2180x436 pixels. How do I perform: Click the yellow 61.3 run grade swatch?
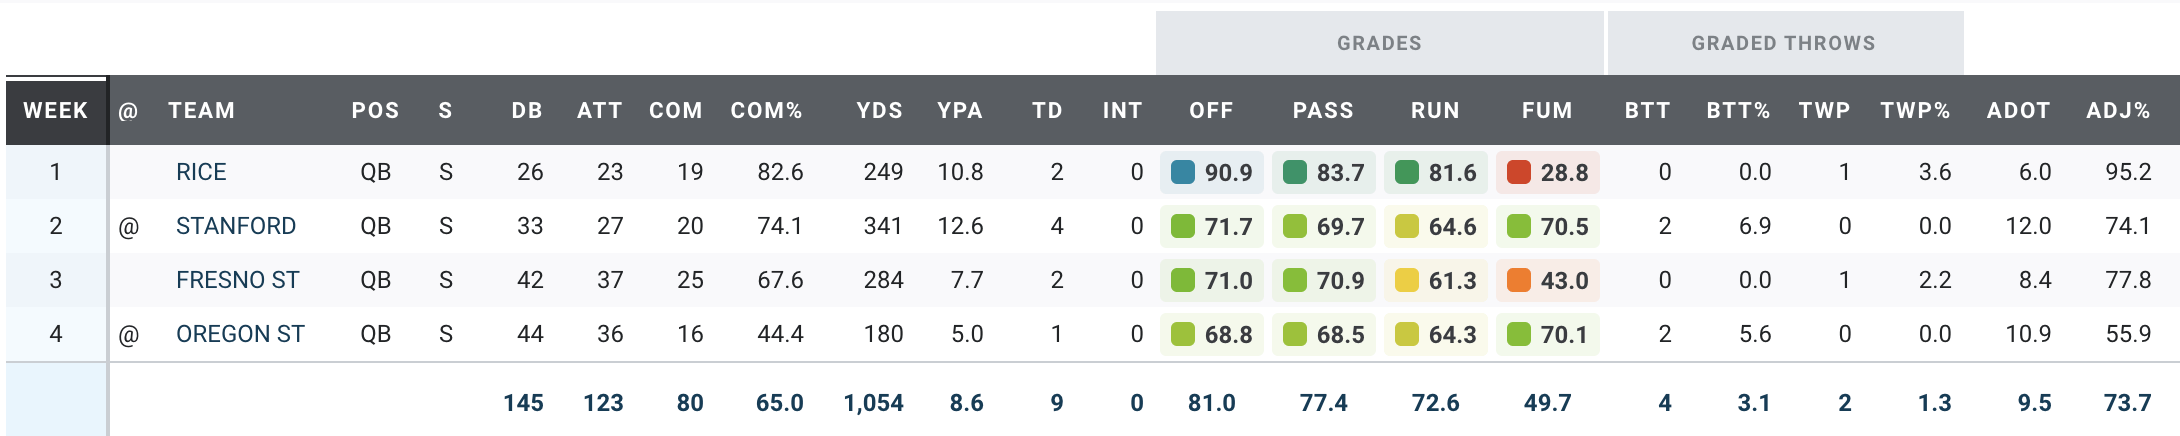tap(1407, 280)
